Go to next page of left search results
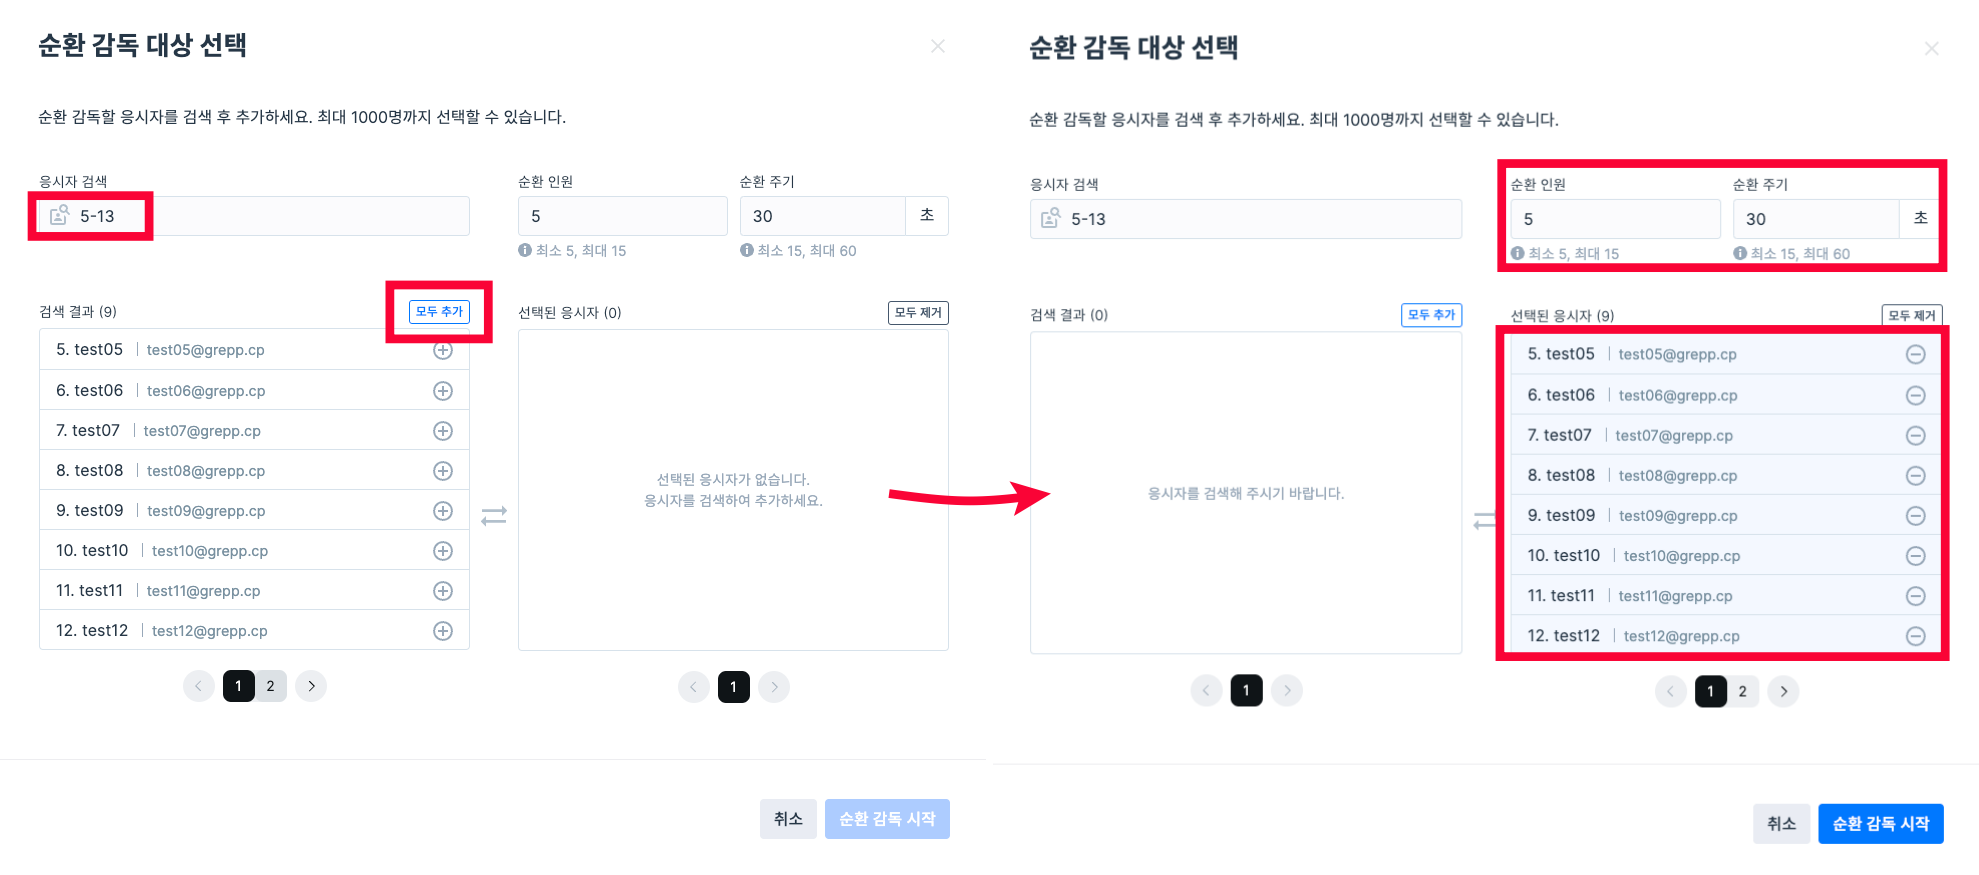1979x875 pixels. pos(311,686)
